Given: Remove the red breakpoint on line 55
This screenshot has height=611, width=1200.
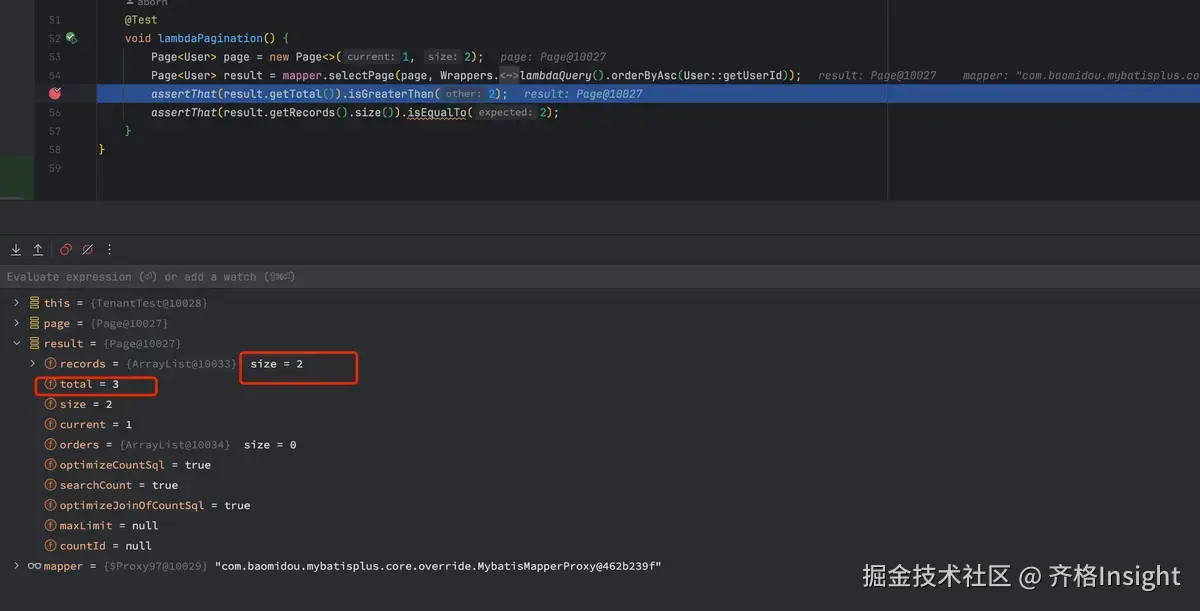Looking at the screenshot, I should [55, 93].
